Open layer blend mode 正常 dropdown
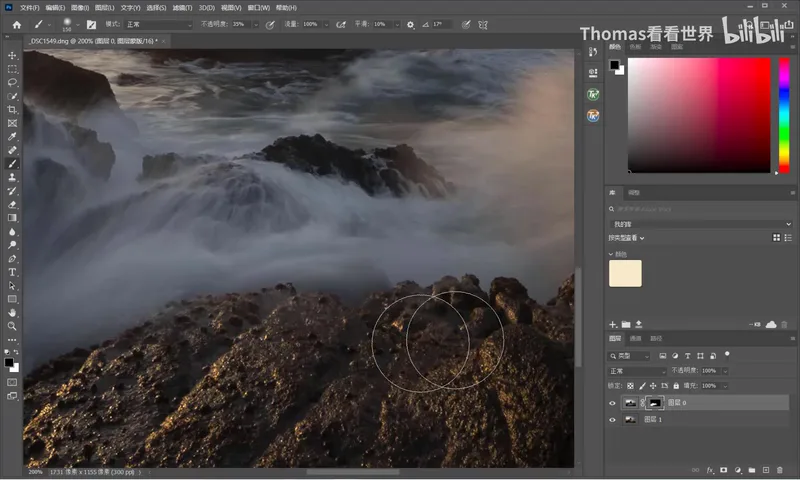This screenshot has width=800, height=480. click(x=637, y=371)
